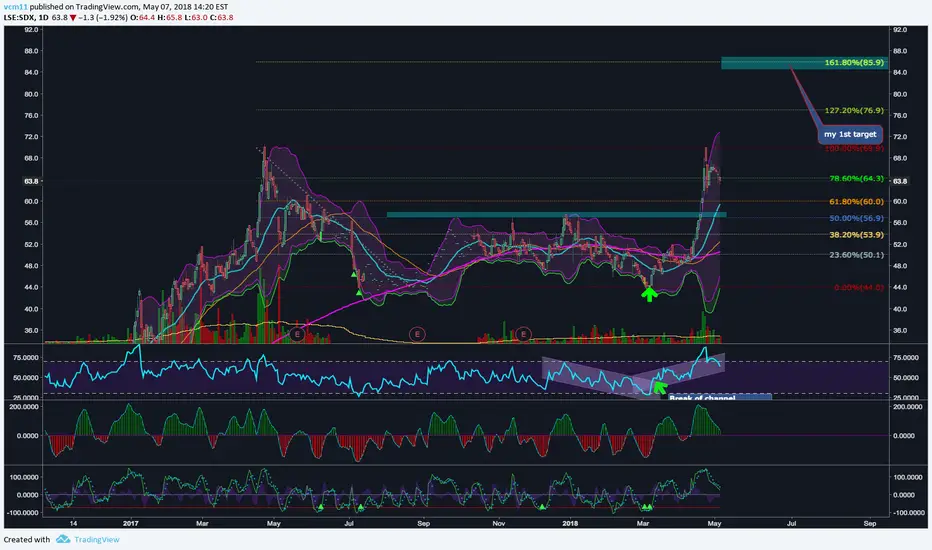Click the red down triangle beside 63.8 in header

click(x=73, y=18)
